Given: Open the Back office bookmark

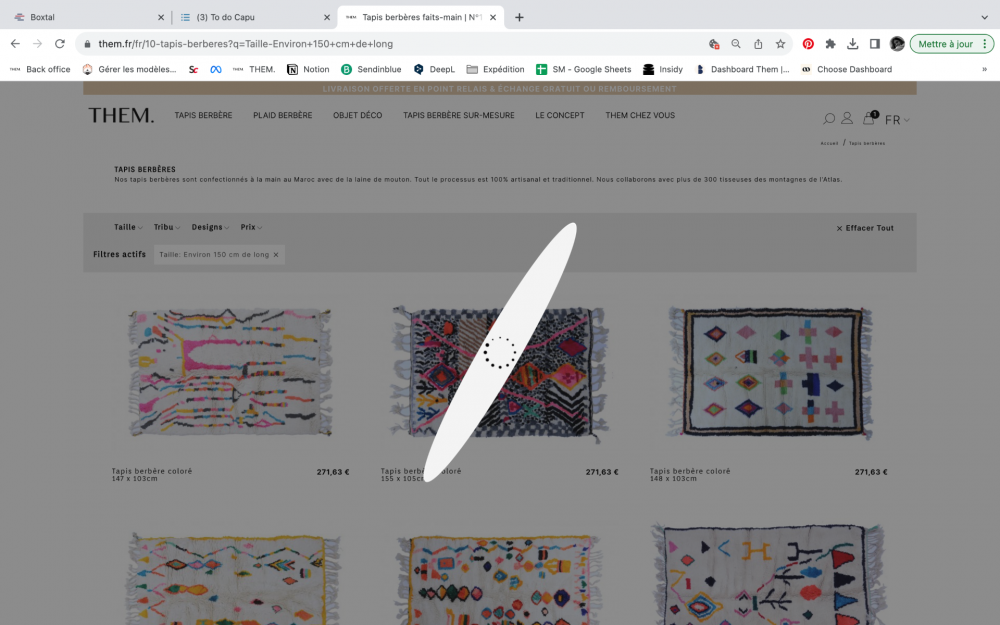Looking at the screenshot, I should point(40,69).
